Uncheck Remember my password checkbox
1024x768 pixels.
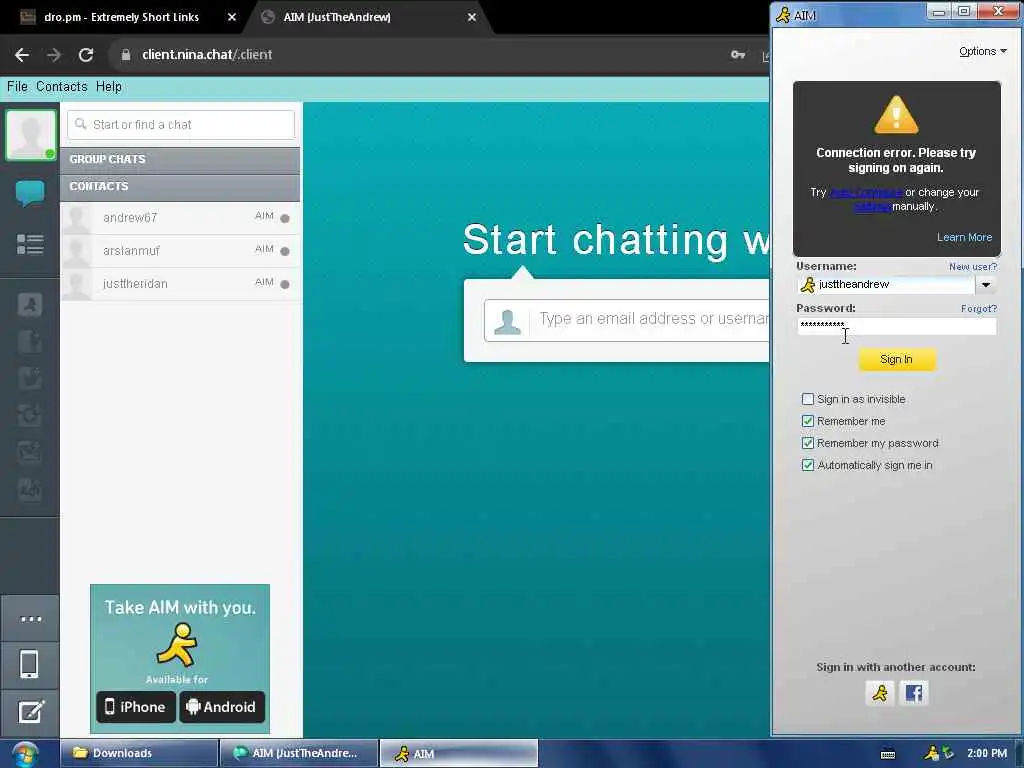pos(808,443)
